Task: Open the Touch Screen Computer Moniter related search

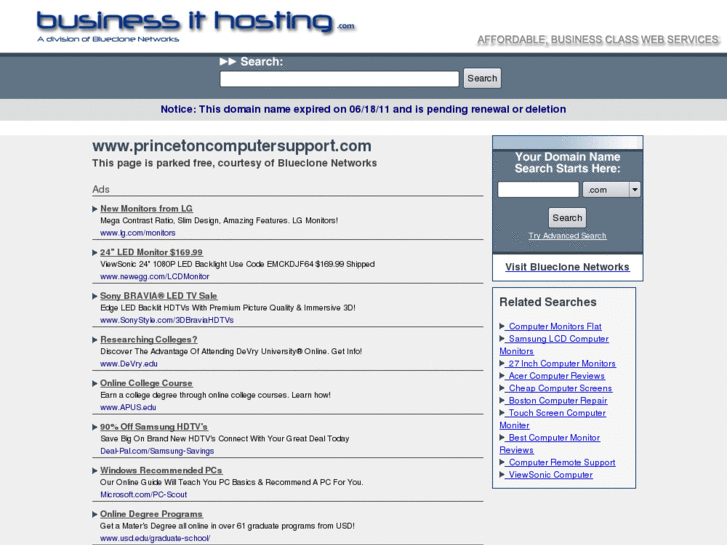Action: [x=553, y=419]
